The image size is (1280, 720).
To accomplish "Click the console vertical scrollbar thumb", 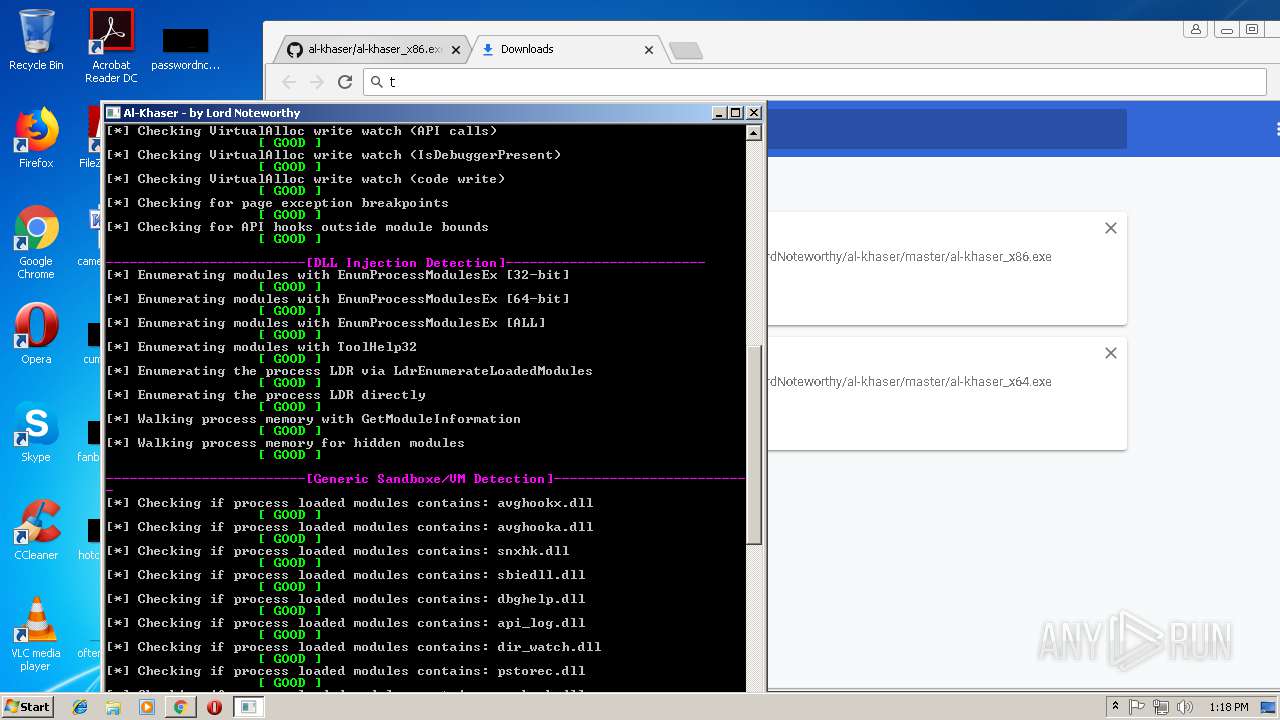I will (x=754, y=446).
